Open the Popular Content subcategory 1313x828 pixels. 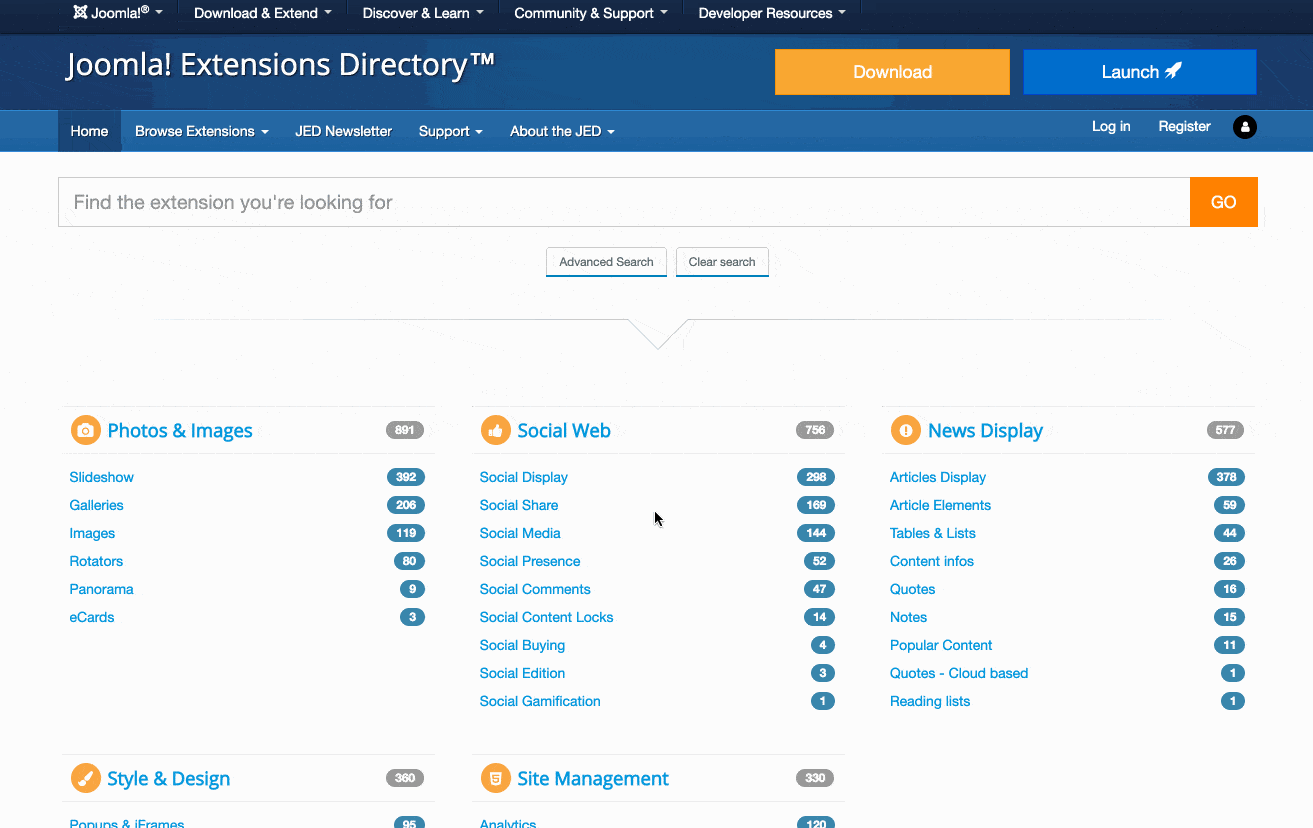click(941, 645)
